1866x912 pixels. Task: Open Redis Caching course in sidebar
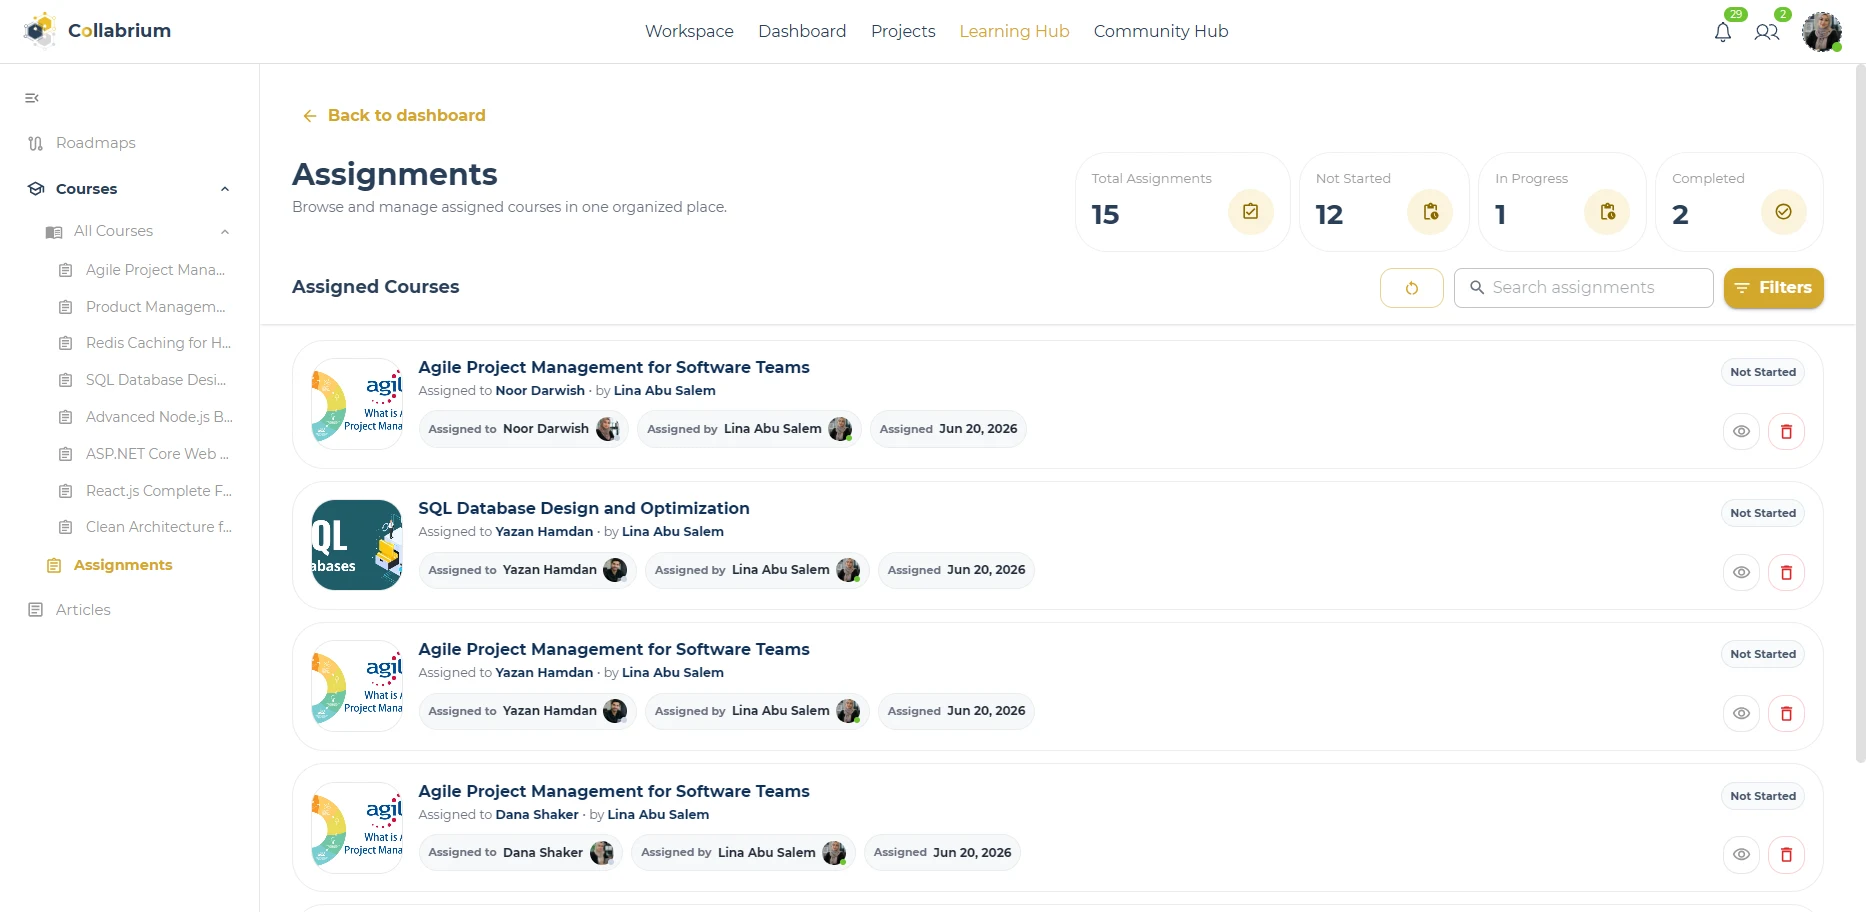[158, 343]
